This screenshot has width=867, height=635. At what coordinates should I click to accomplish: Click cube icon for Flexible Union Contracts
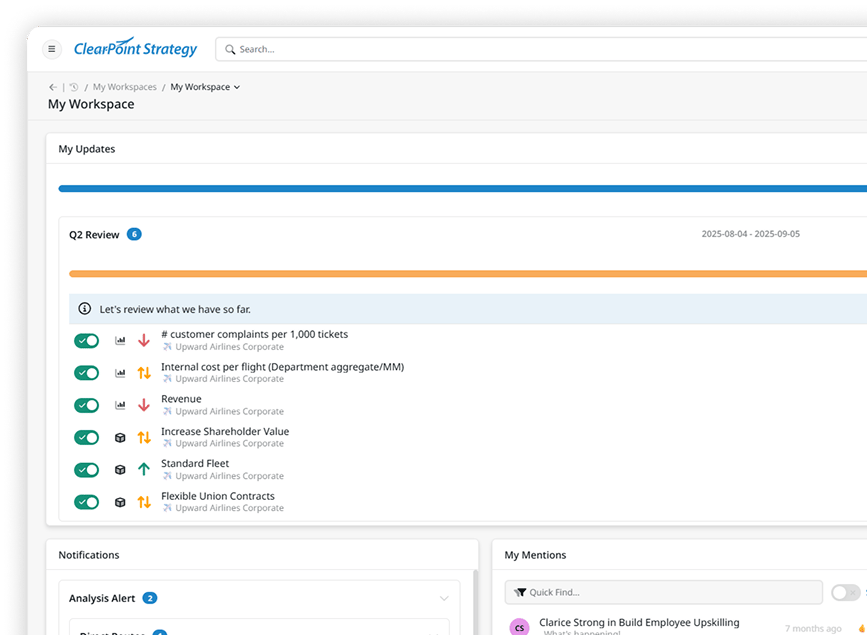point(120,502)
